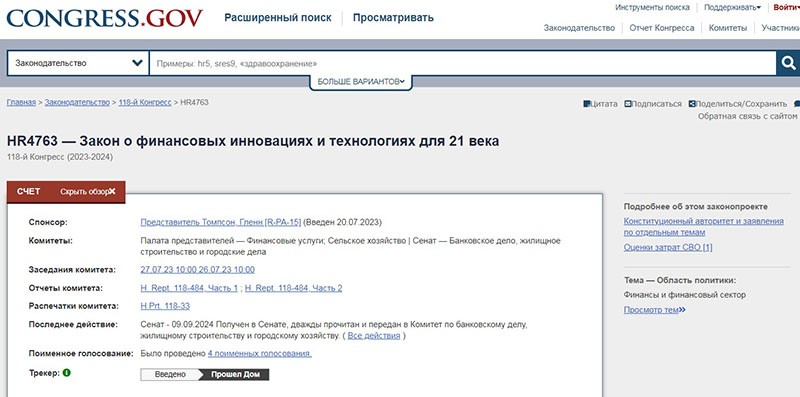The width and height of the screenshot is (800, 397).
Task: Click the Подписаться envelope icon
Action: click(x=628, y=104)
